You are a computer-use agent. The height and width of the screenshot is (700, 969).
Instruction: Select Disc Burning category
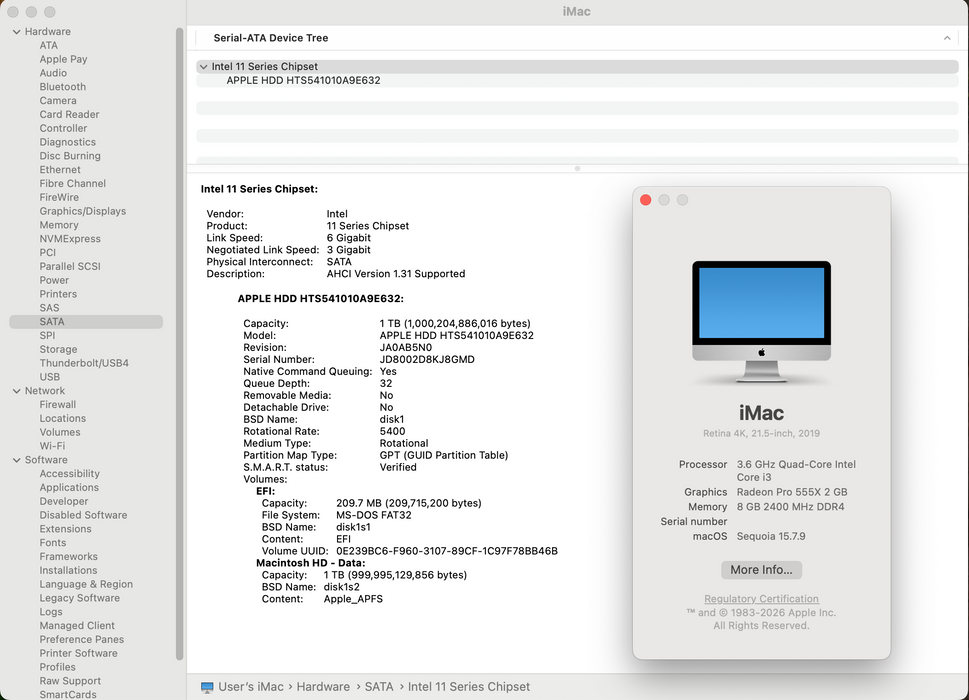(x=70, y=156)
